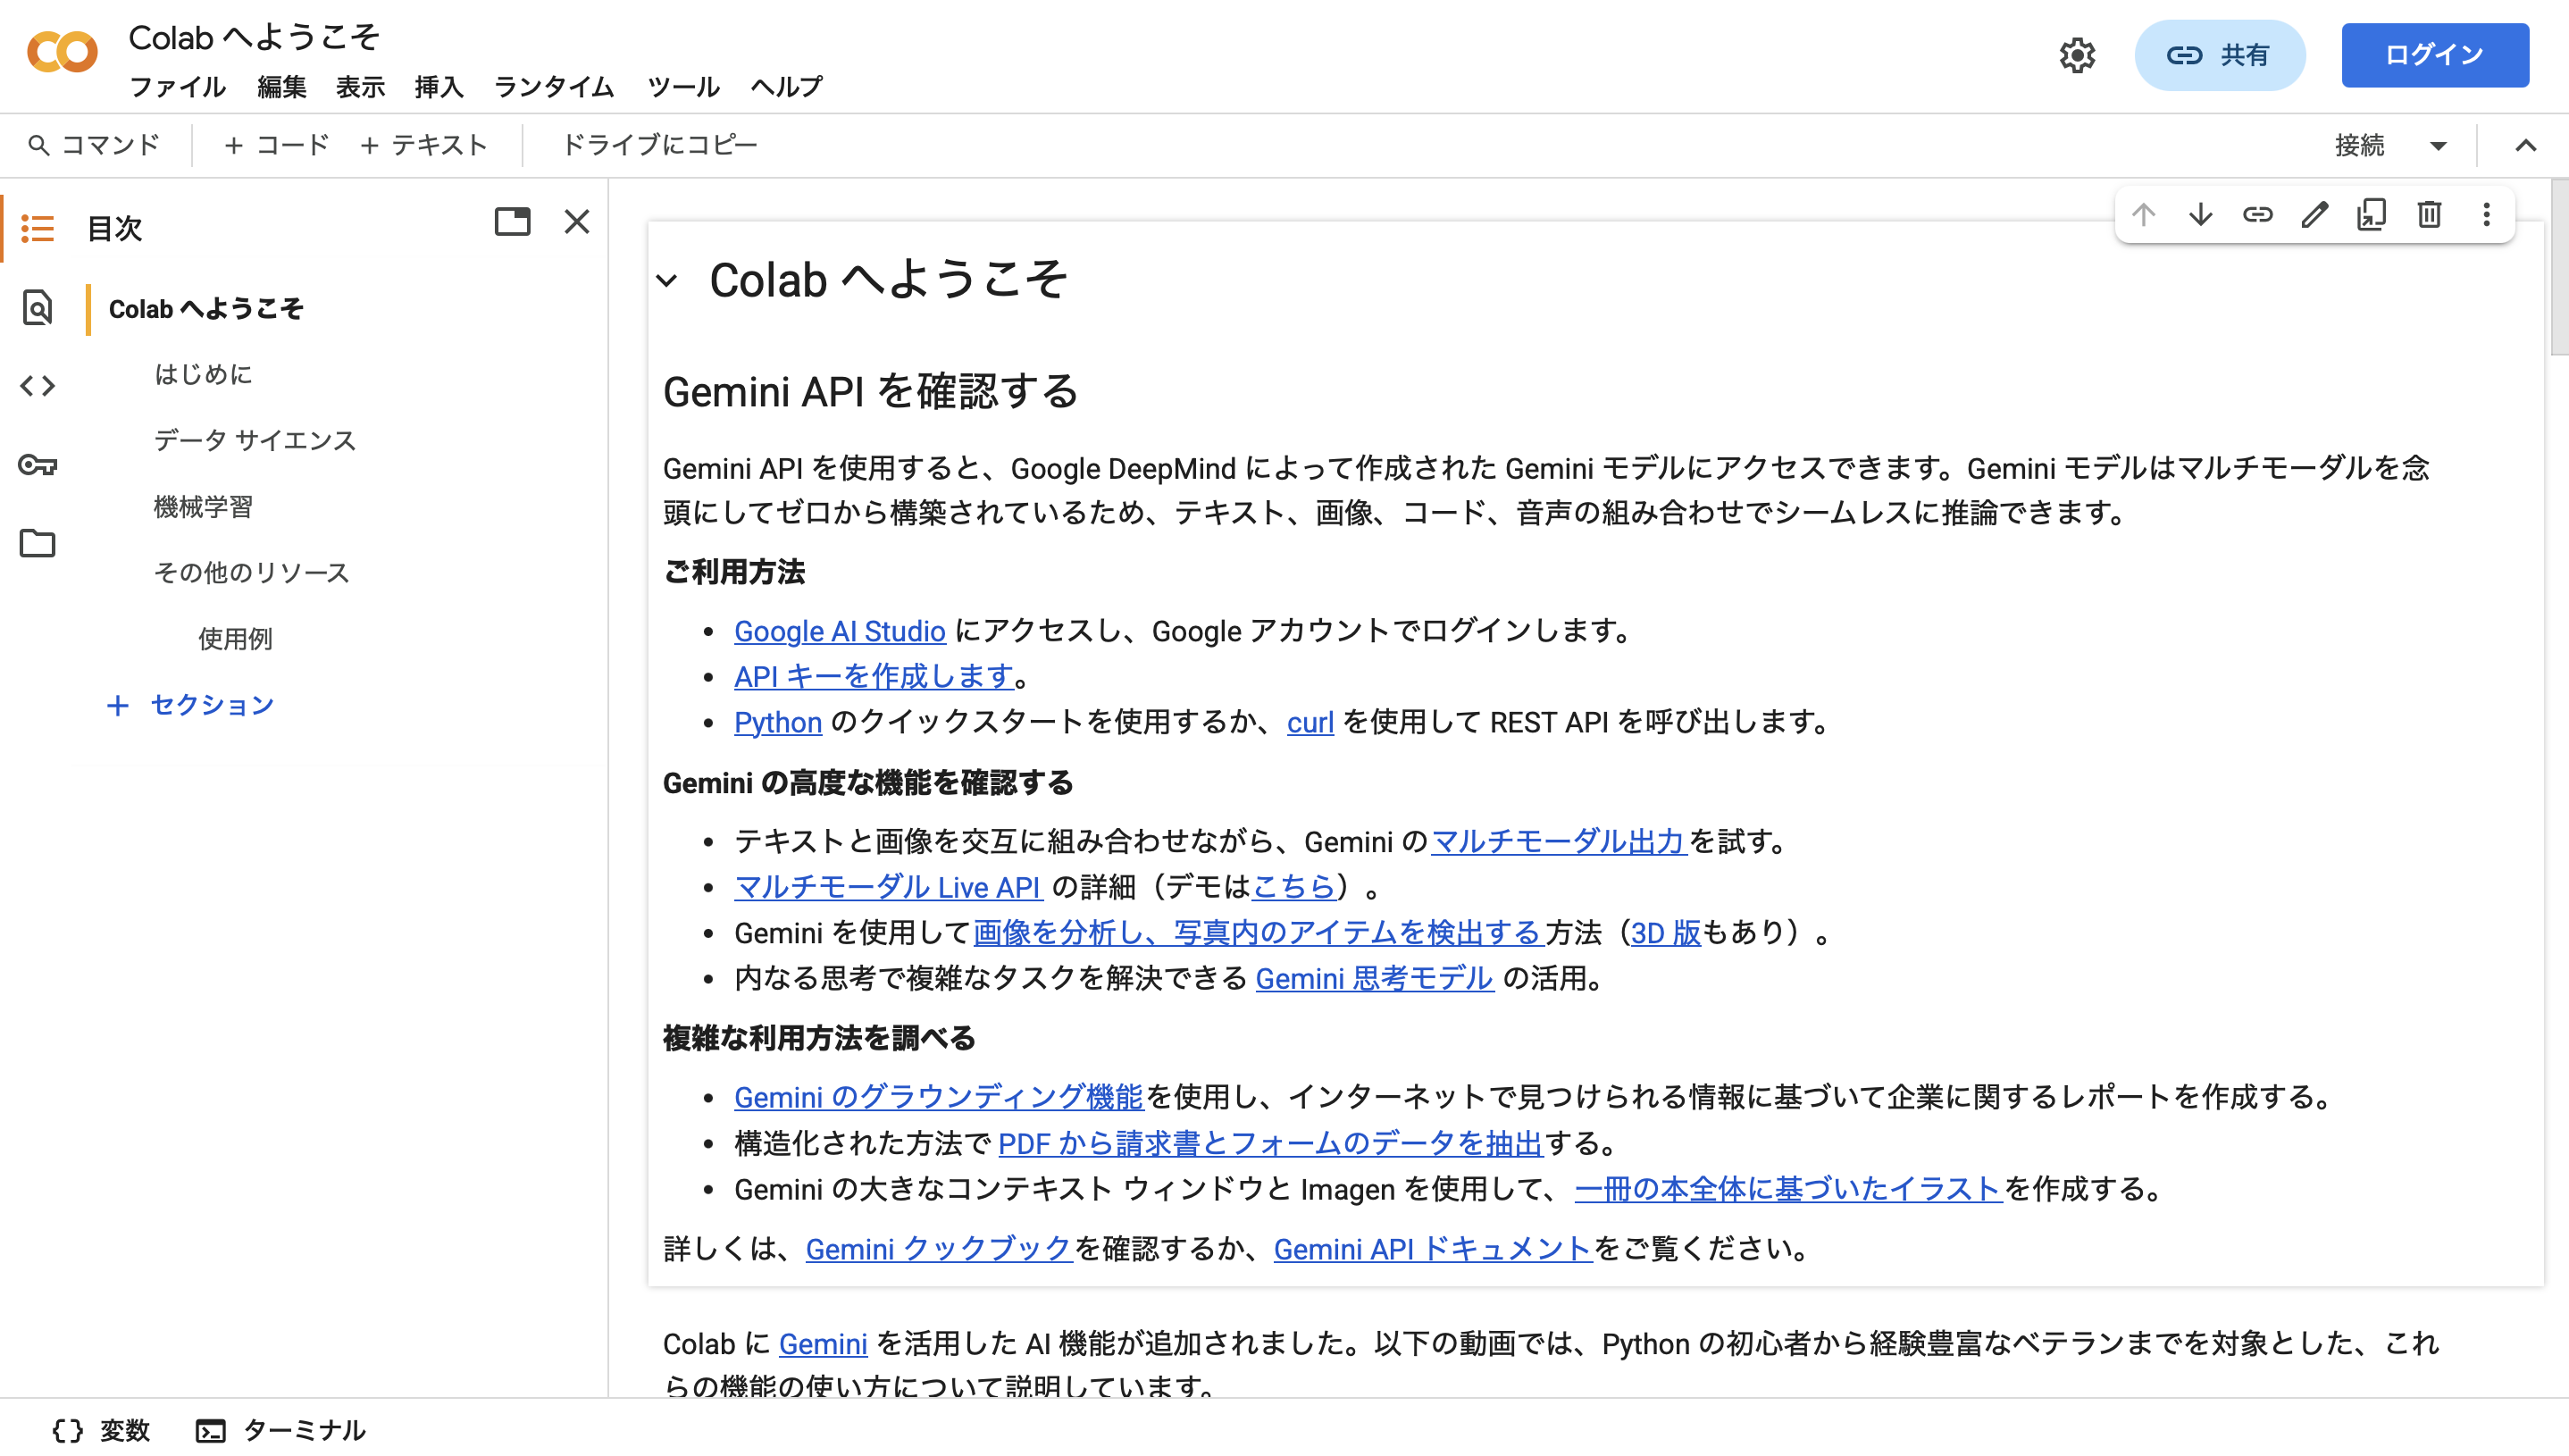Screen dimensions: 2569x1456
Task: Click the 接続 connect button
Action: (x=2359, y=145)
